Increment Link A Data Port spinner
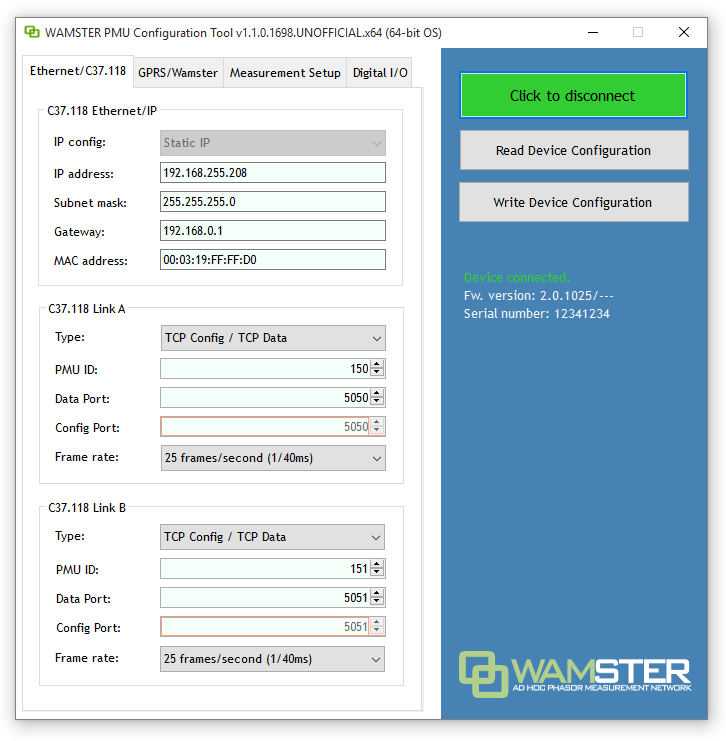The width and height of the screenshot is (726, 741). coord(377,393)
